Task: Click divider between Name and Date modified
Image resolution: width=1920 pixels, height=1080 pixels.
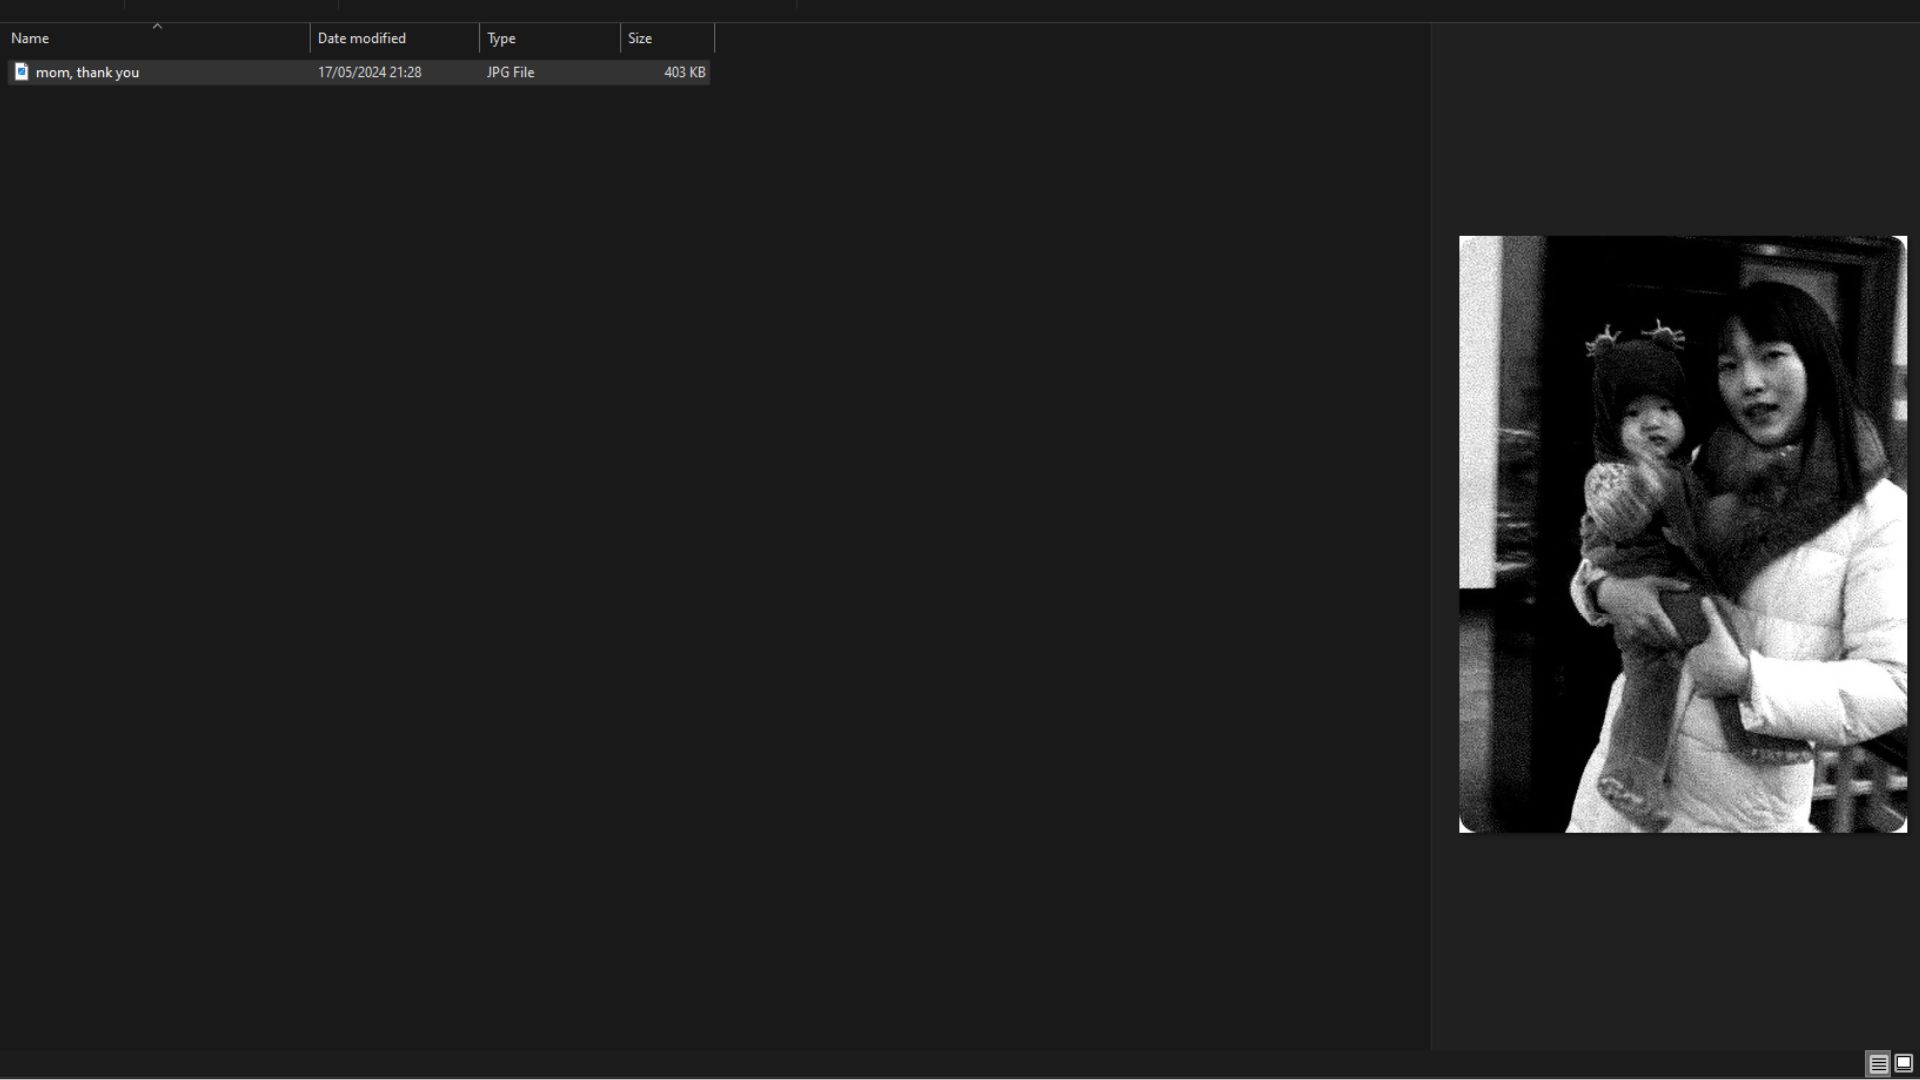Action: click(x=310, y=39)
